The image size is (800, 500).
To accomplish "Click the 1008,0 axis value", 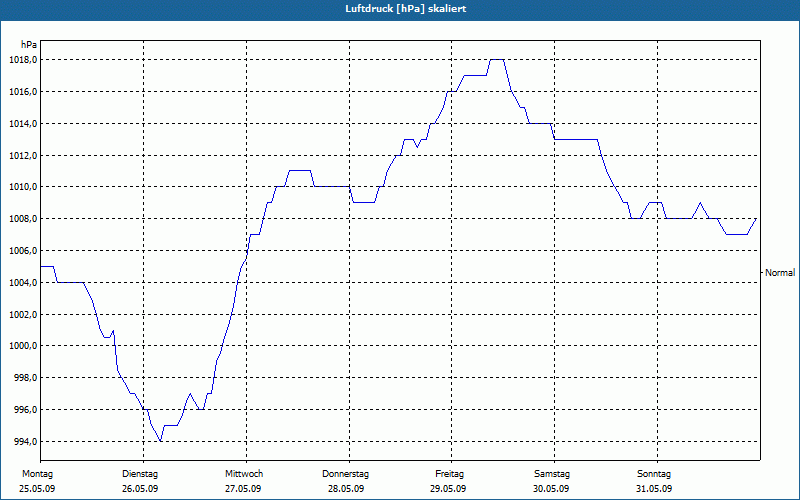I will pos(22,219).
